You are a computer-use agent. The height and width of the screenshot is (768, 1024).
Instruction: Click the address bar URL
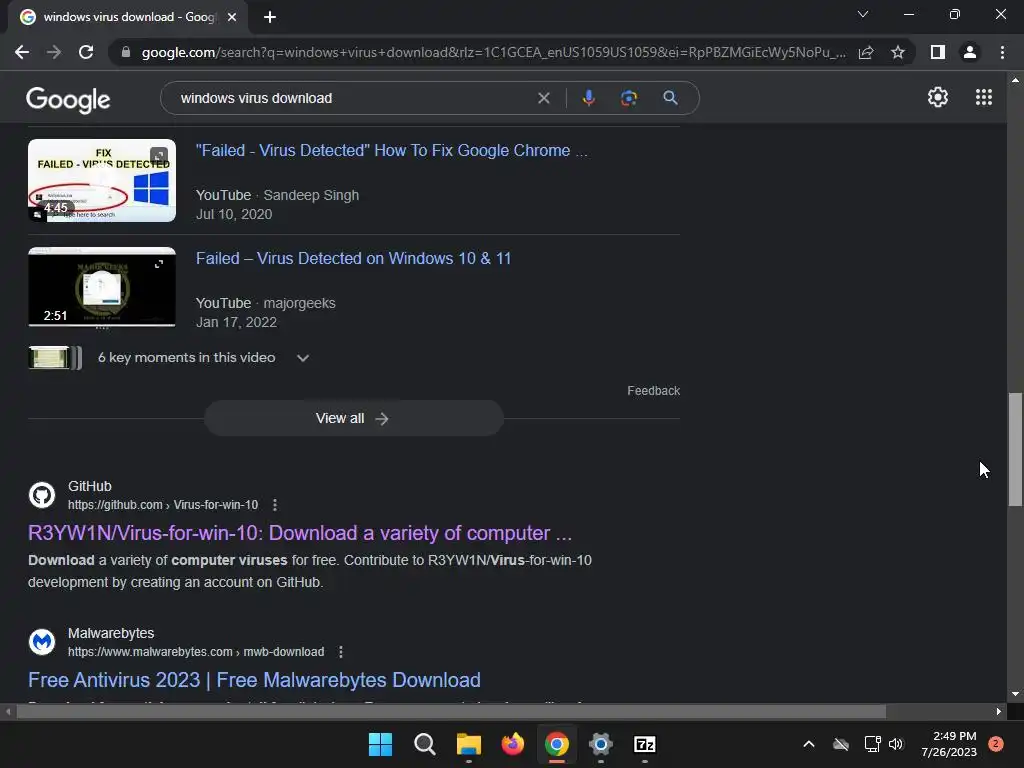point(493,52)
